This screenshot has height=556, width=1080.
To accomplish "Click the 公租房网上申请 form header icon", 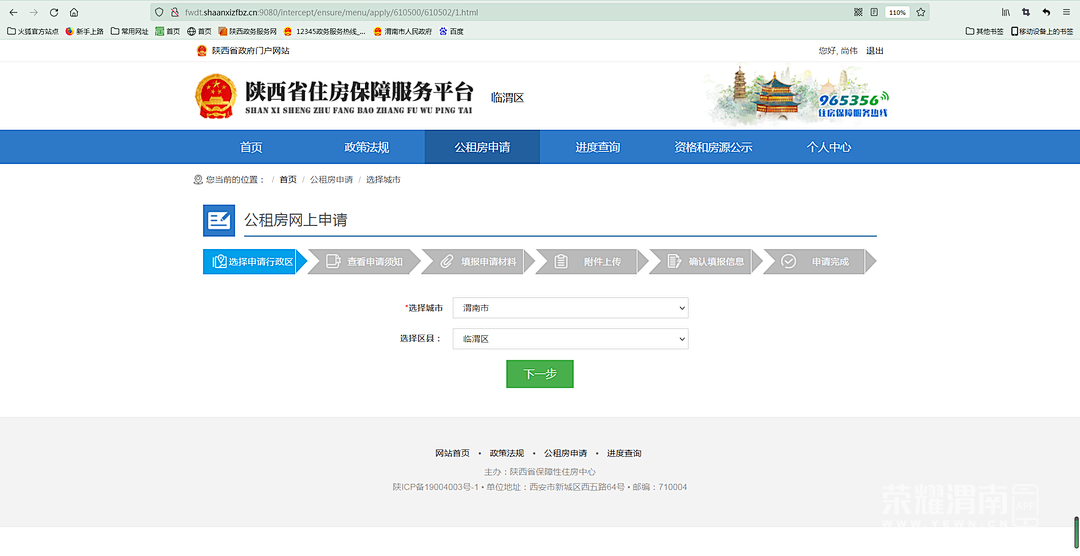I will tap(219, 220).
